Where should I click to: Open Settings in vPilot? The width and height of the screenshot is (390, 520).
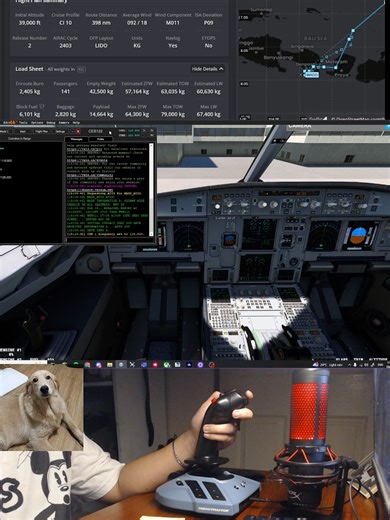click(x=60, y=131)
